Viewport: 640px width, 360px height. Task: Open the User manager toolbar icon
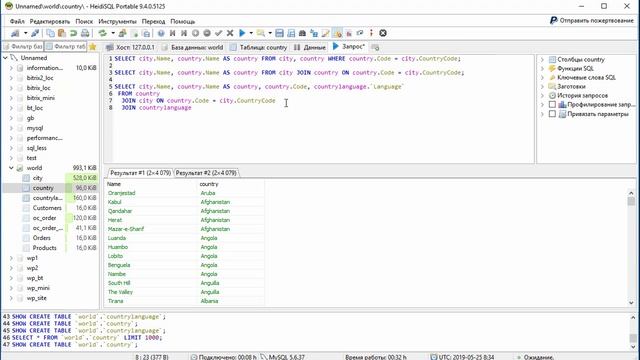(x=122, y=33)
